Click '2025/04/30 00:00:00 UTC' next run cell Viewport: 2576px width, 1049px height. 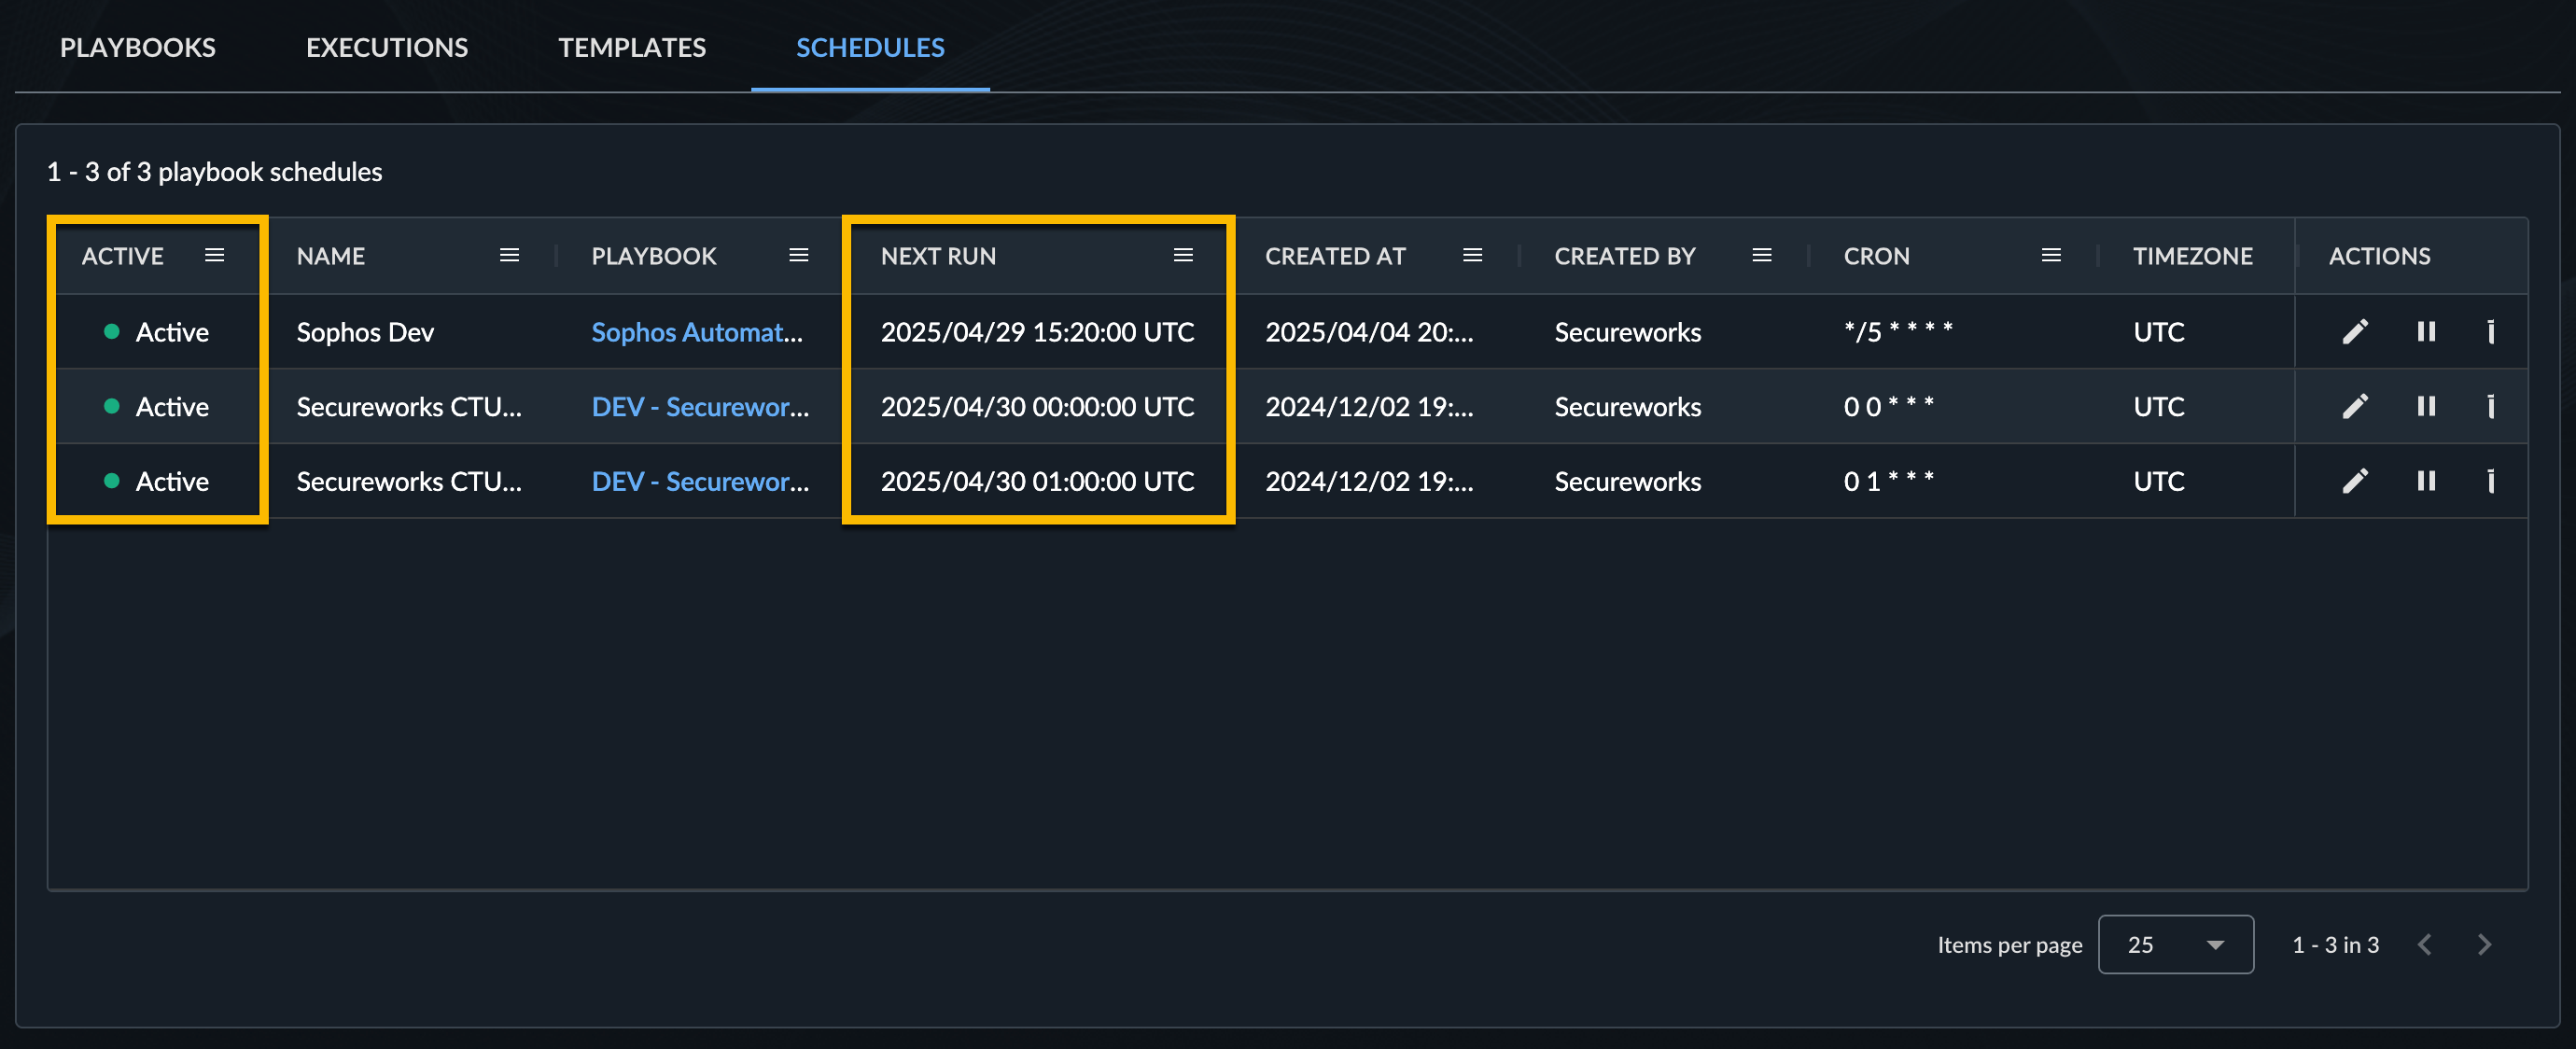coord(1037,407)
